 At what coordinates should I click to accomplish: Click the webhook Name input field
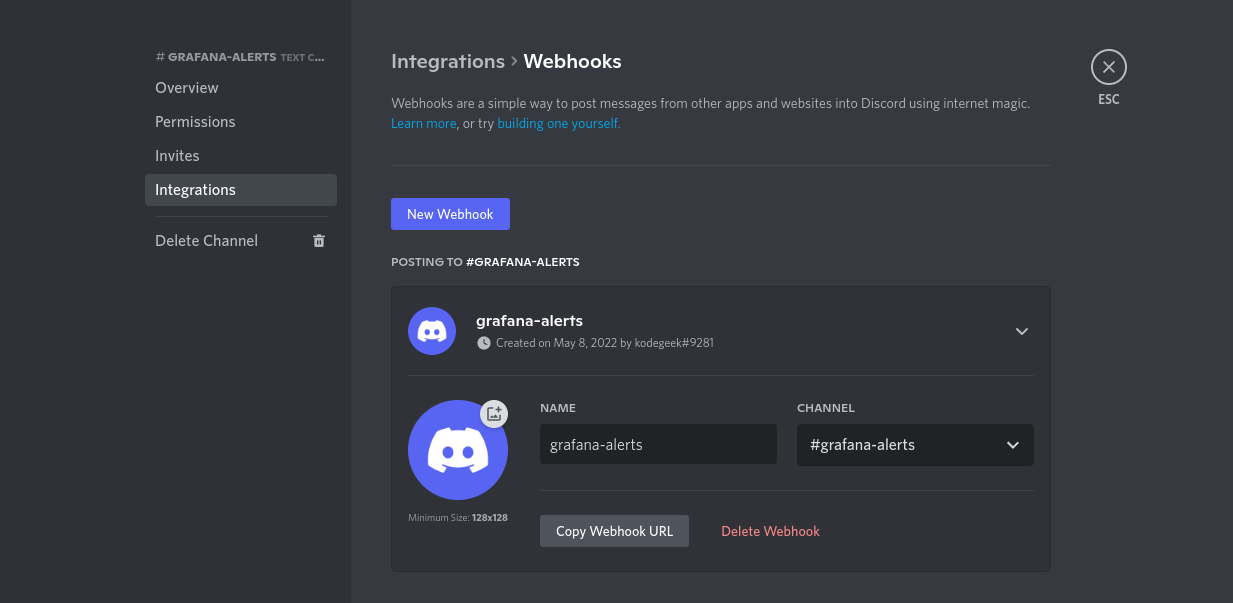coord(658,445)
